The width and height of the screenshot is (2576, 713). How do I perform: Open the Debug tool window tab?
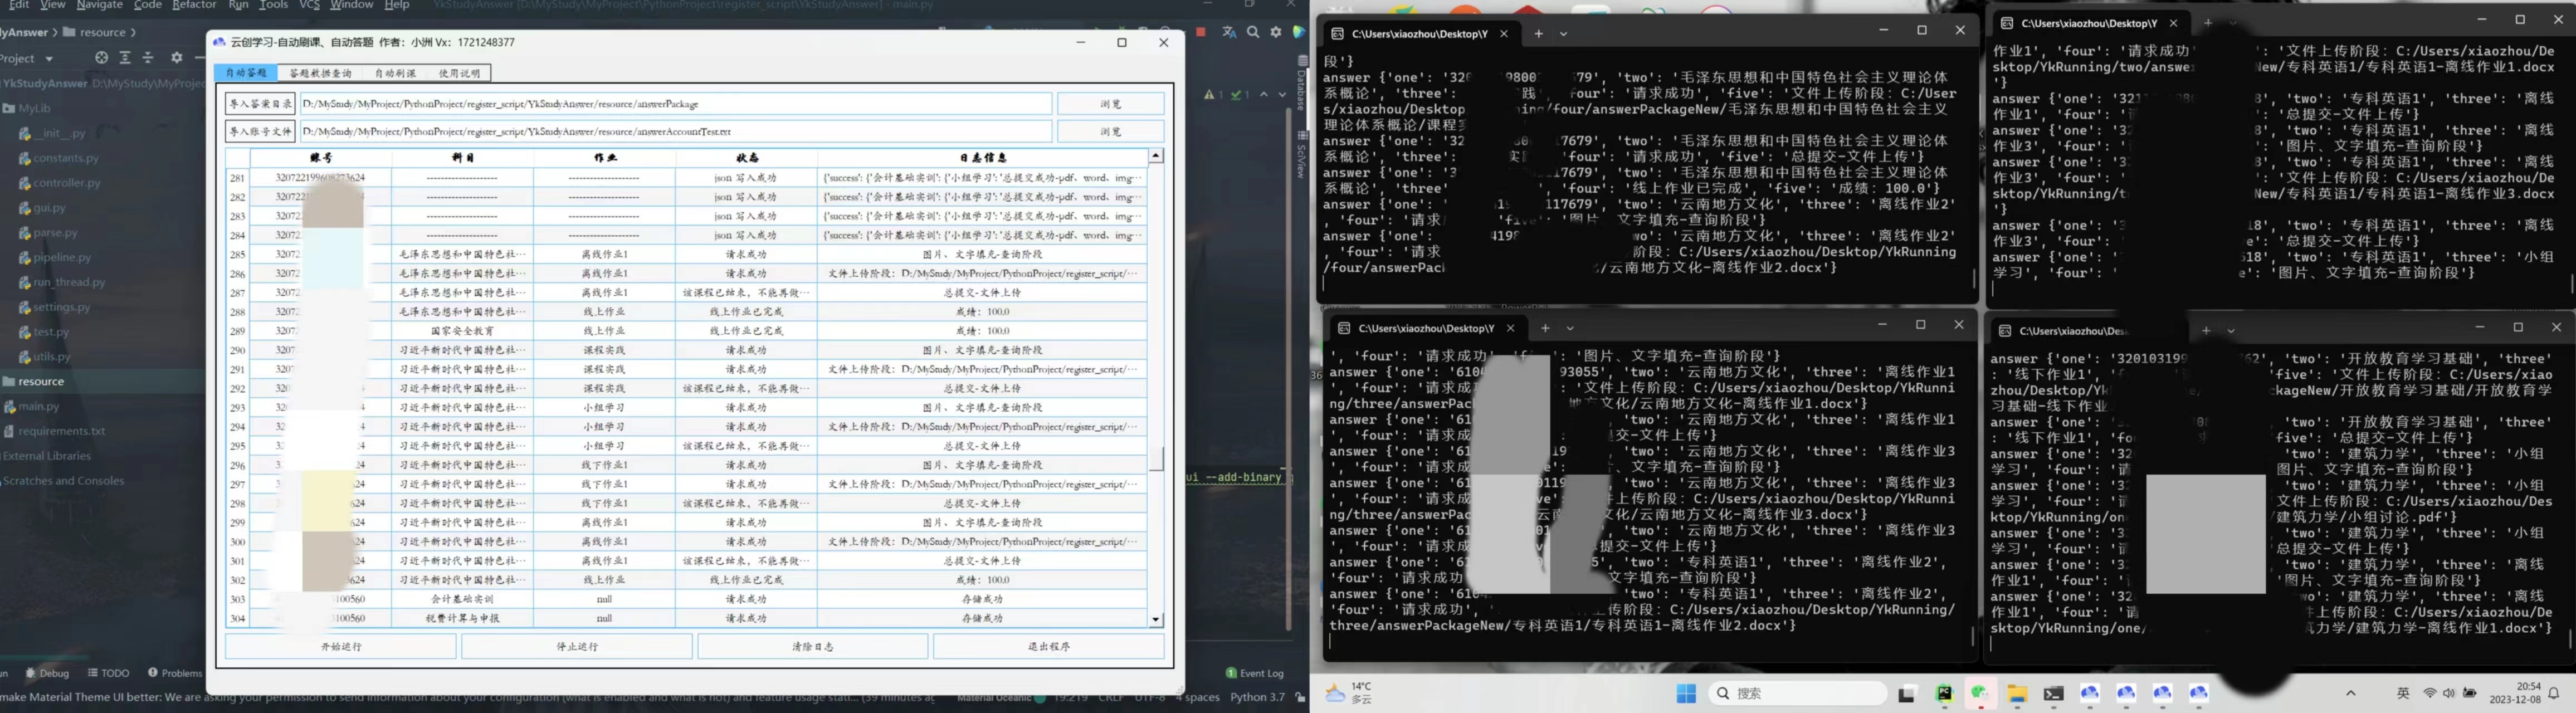48,673
